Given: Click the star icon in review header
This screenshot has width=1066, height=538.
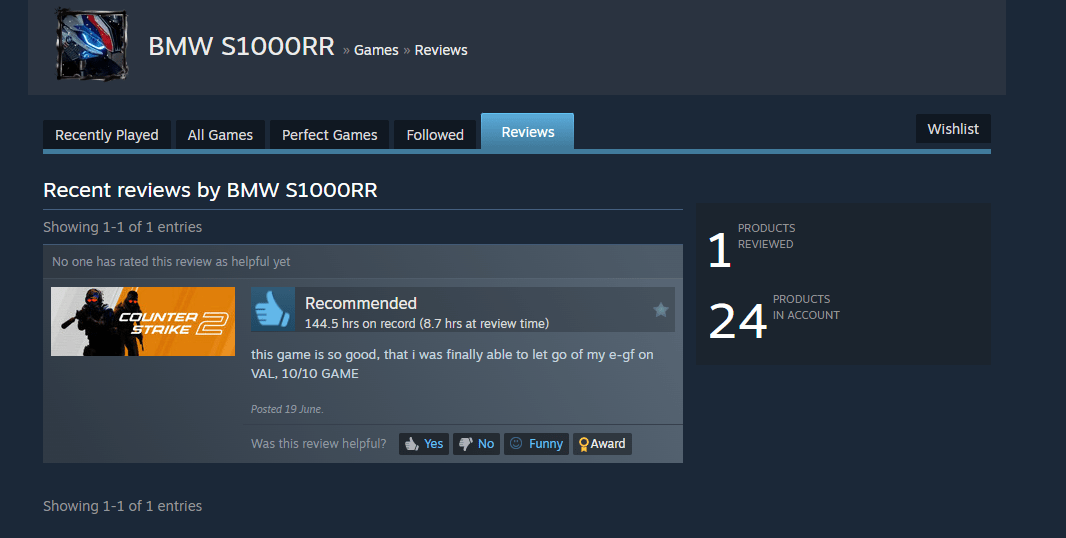Looking at the screenshot, I should click(661, 310).
